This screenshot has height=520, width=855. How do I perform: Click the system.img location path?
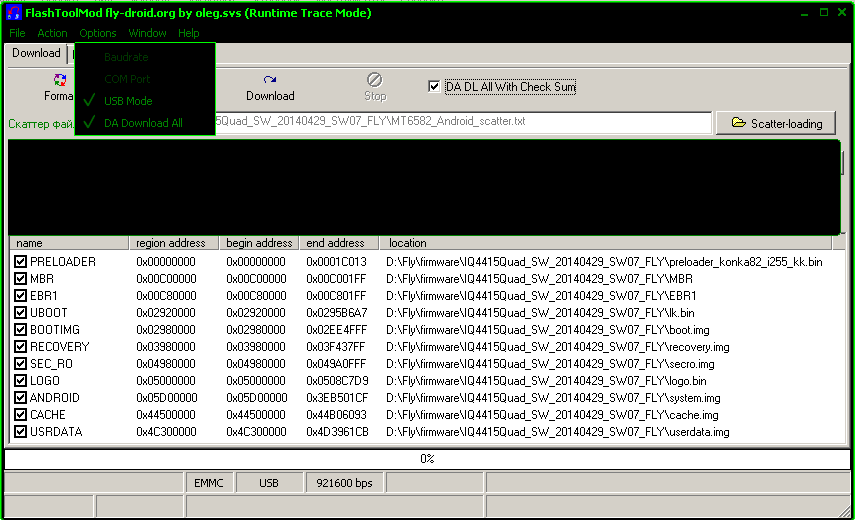[553, 397]
